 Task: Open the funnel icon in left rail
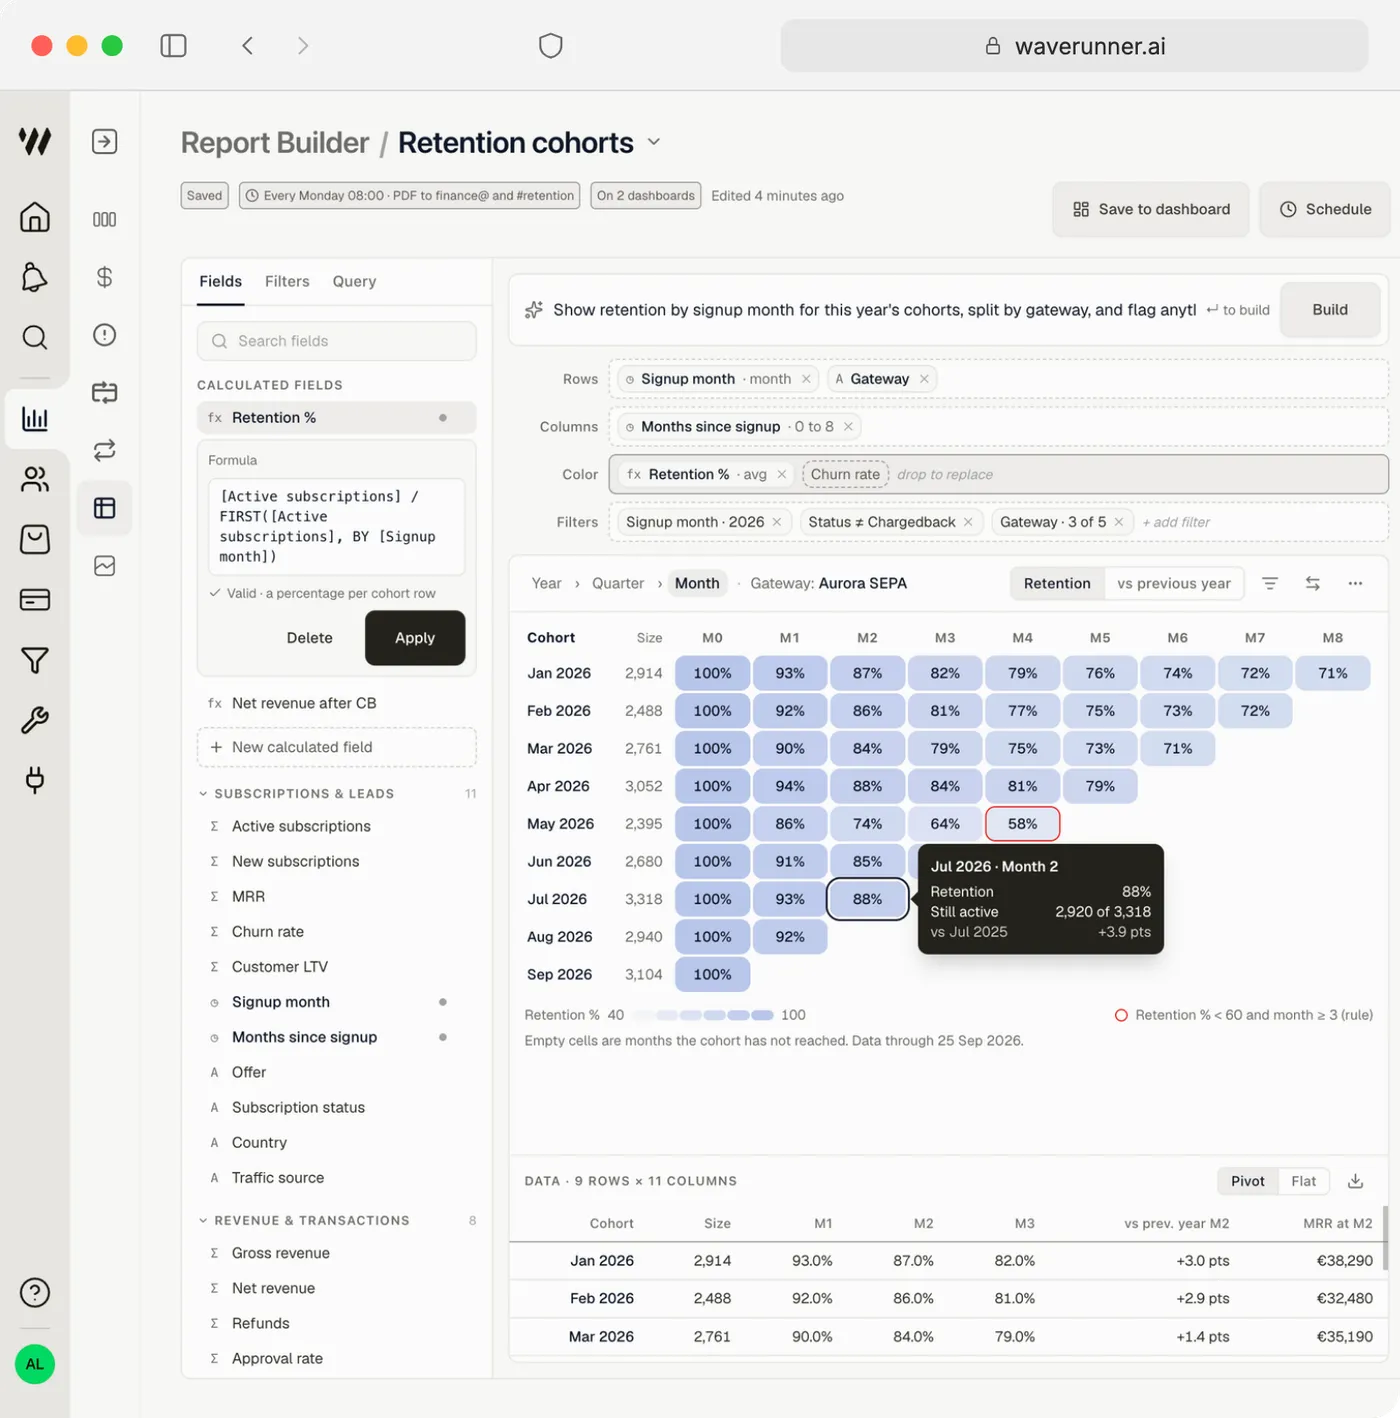coord(35,660)
